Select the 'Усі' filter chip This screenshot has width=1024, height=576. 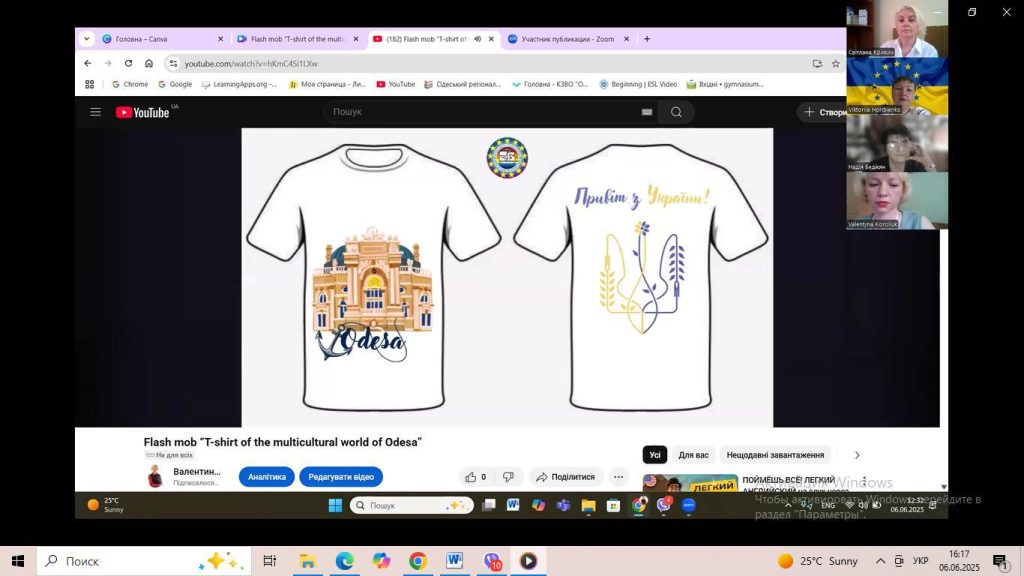(x=654, y=455)
